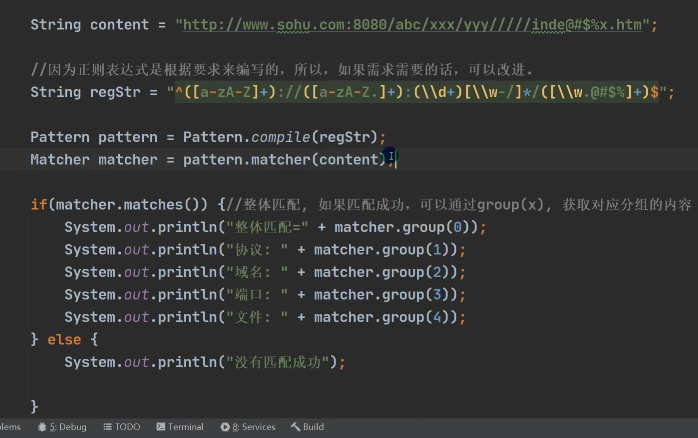
Task: Click the TODO list icon
Action: click(x=107, y=427)
